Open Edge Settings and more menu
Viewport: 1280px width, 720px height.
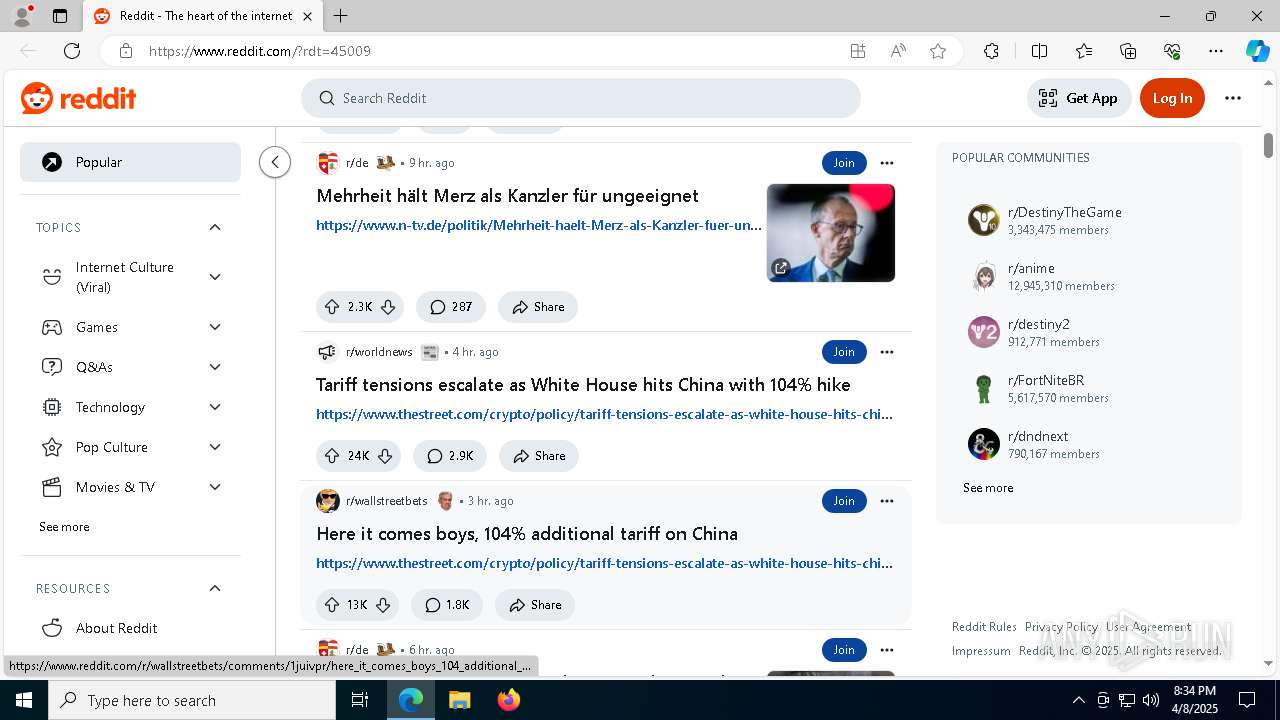coord(1216,51)
